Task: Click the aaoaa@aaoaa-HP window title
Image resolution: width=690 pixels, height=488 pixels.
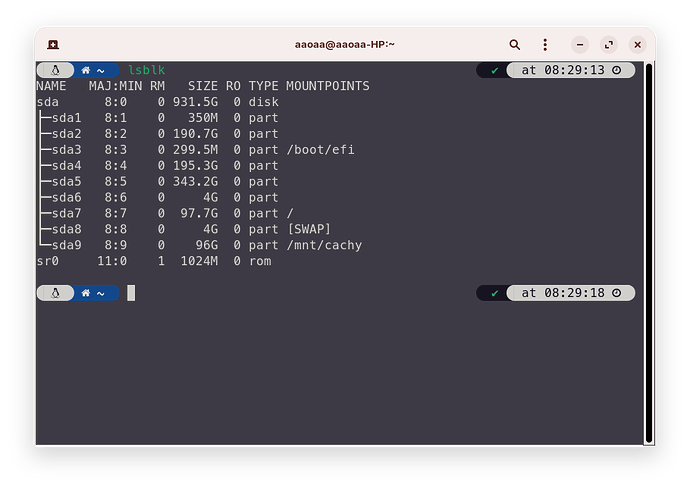Action: tap(344, 45)
